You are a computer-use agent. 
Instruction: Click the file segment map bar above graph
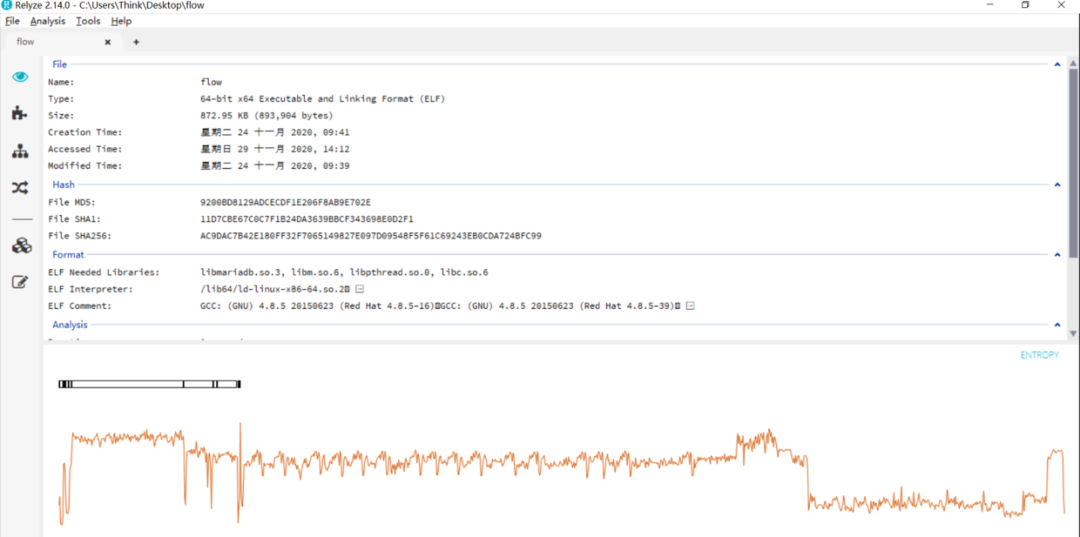pyautogui.click(x=149, y=384)
